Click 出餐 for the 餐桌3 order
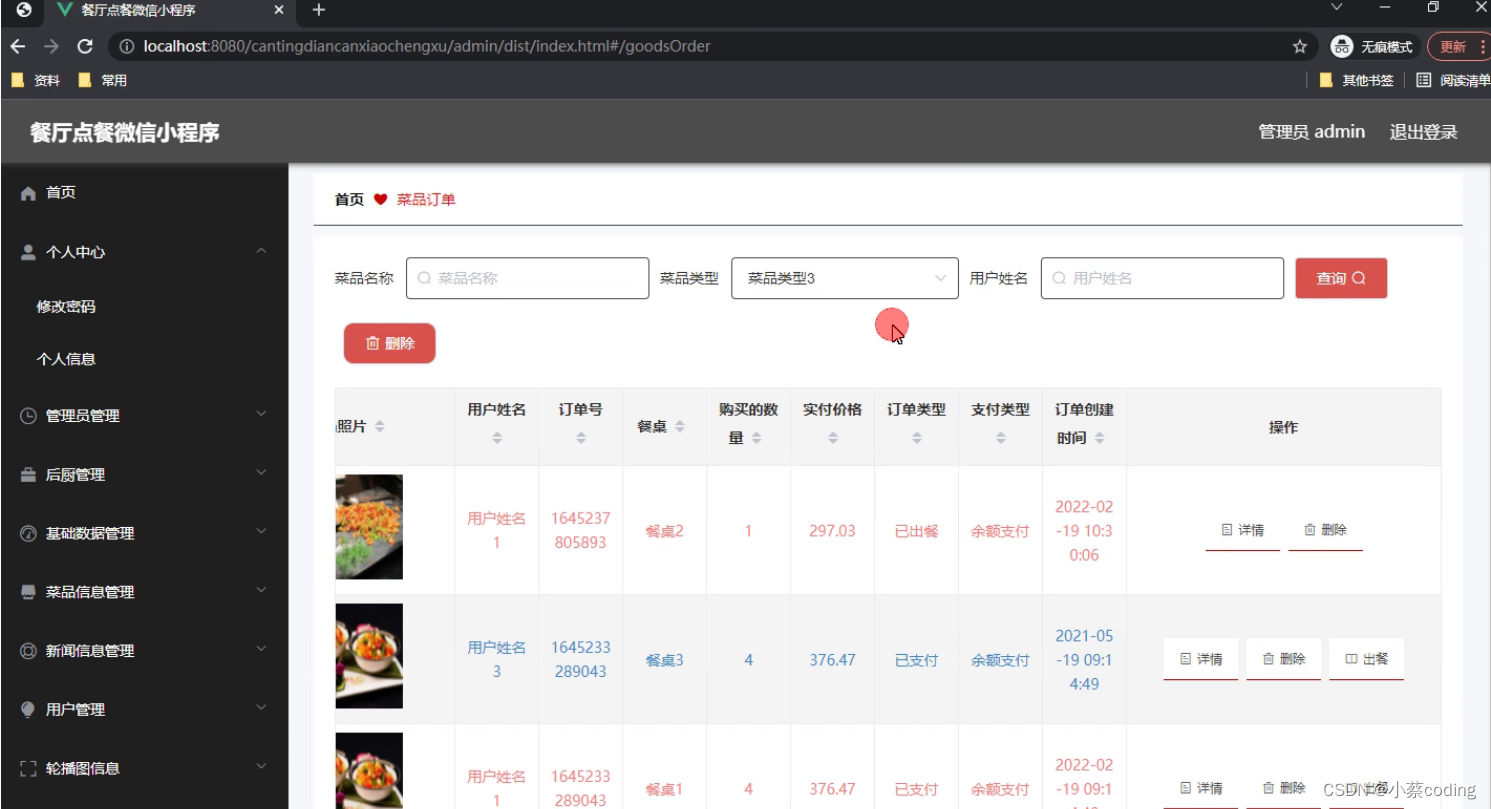Viewport: 1491px width, 809px height. pyautogui.click(x=1367, y=659)
